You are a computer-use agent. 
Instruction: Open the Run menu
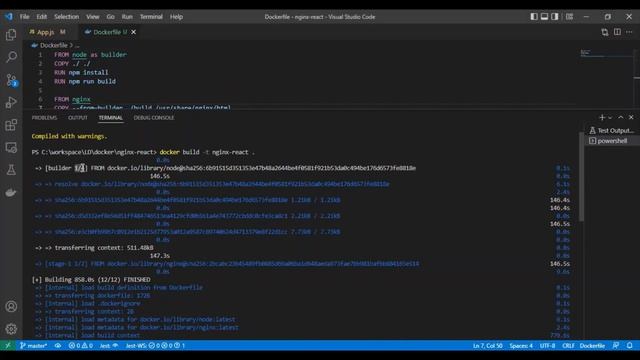tap(127, 17)
